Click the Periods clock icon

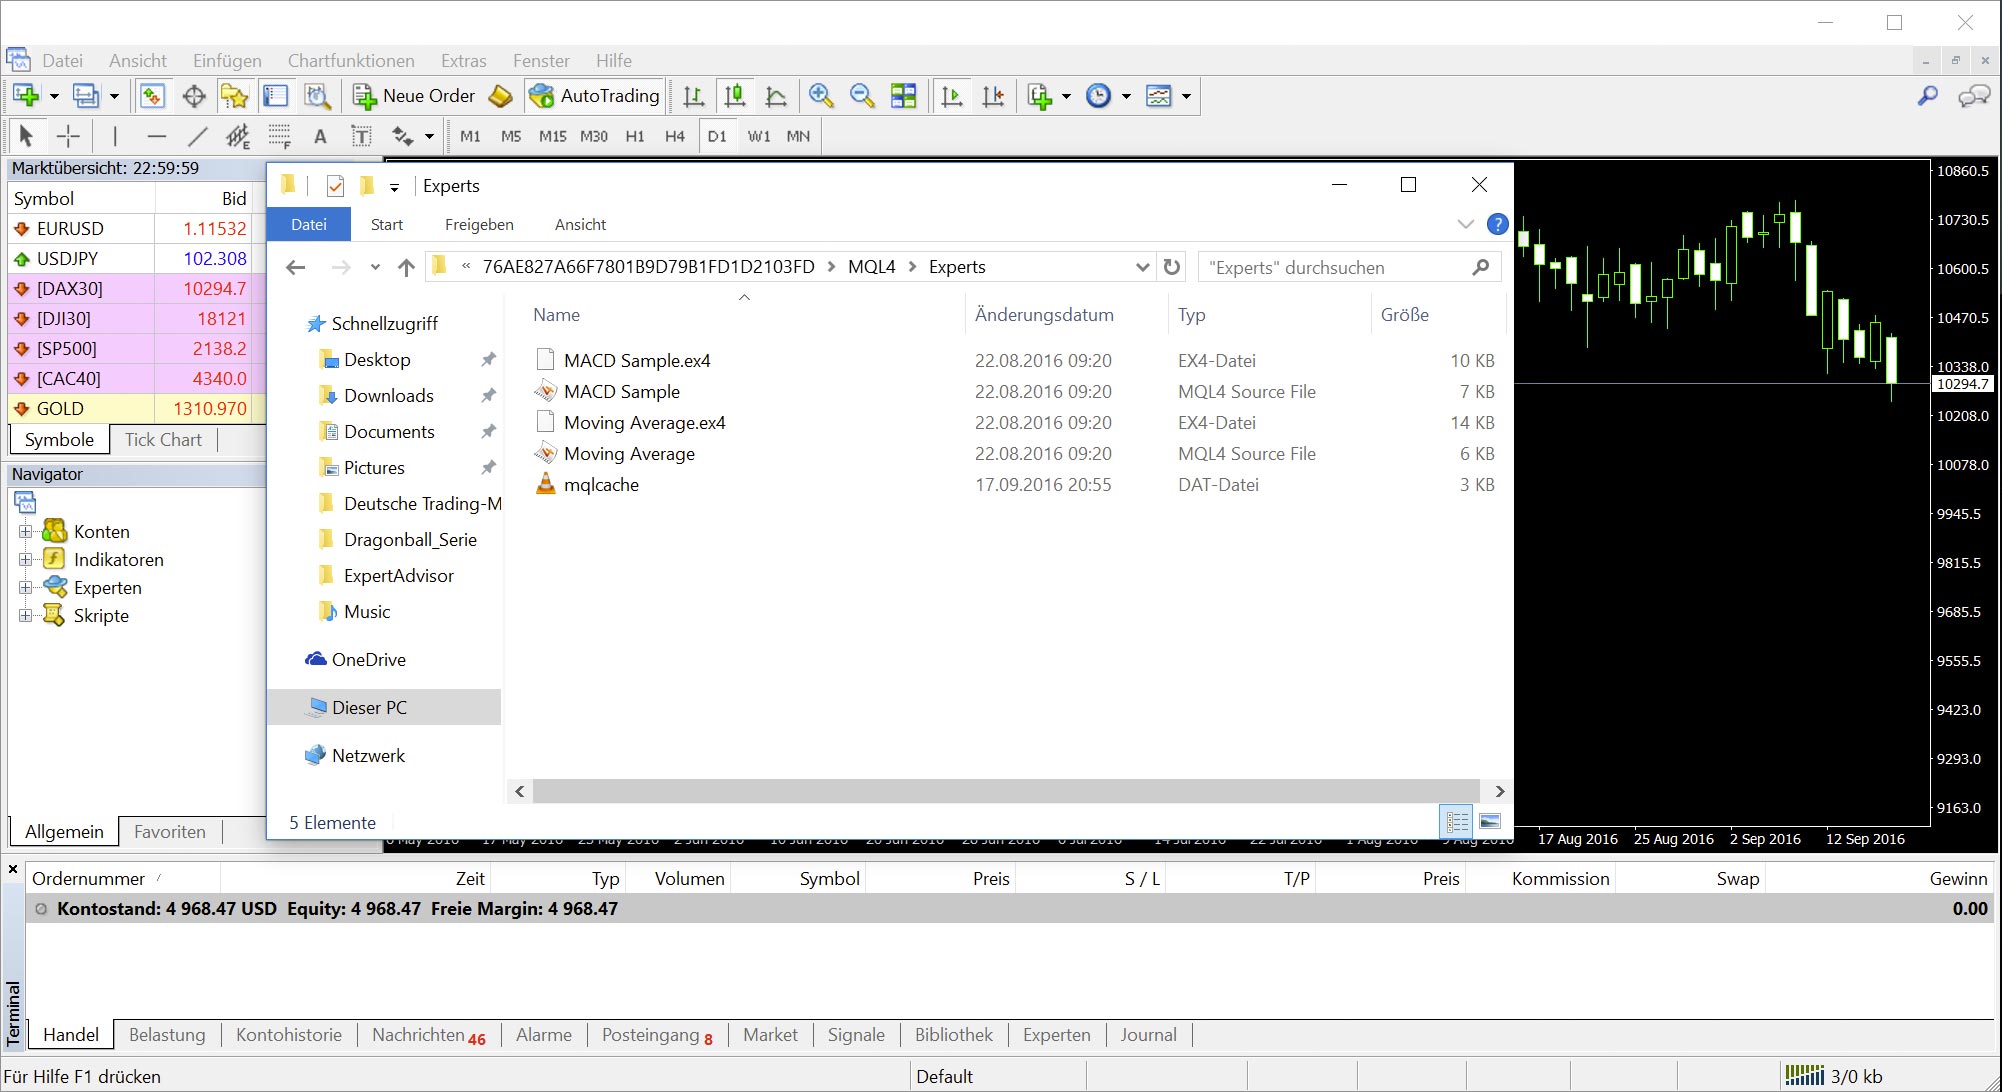[1098, 96]
